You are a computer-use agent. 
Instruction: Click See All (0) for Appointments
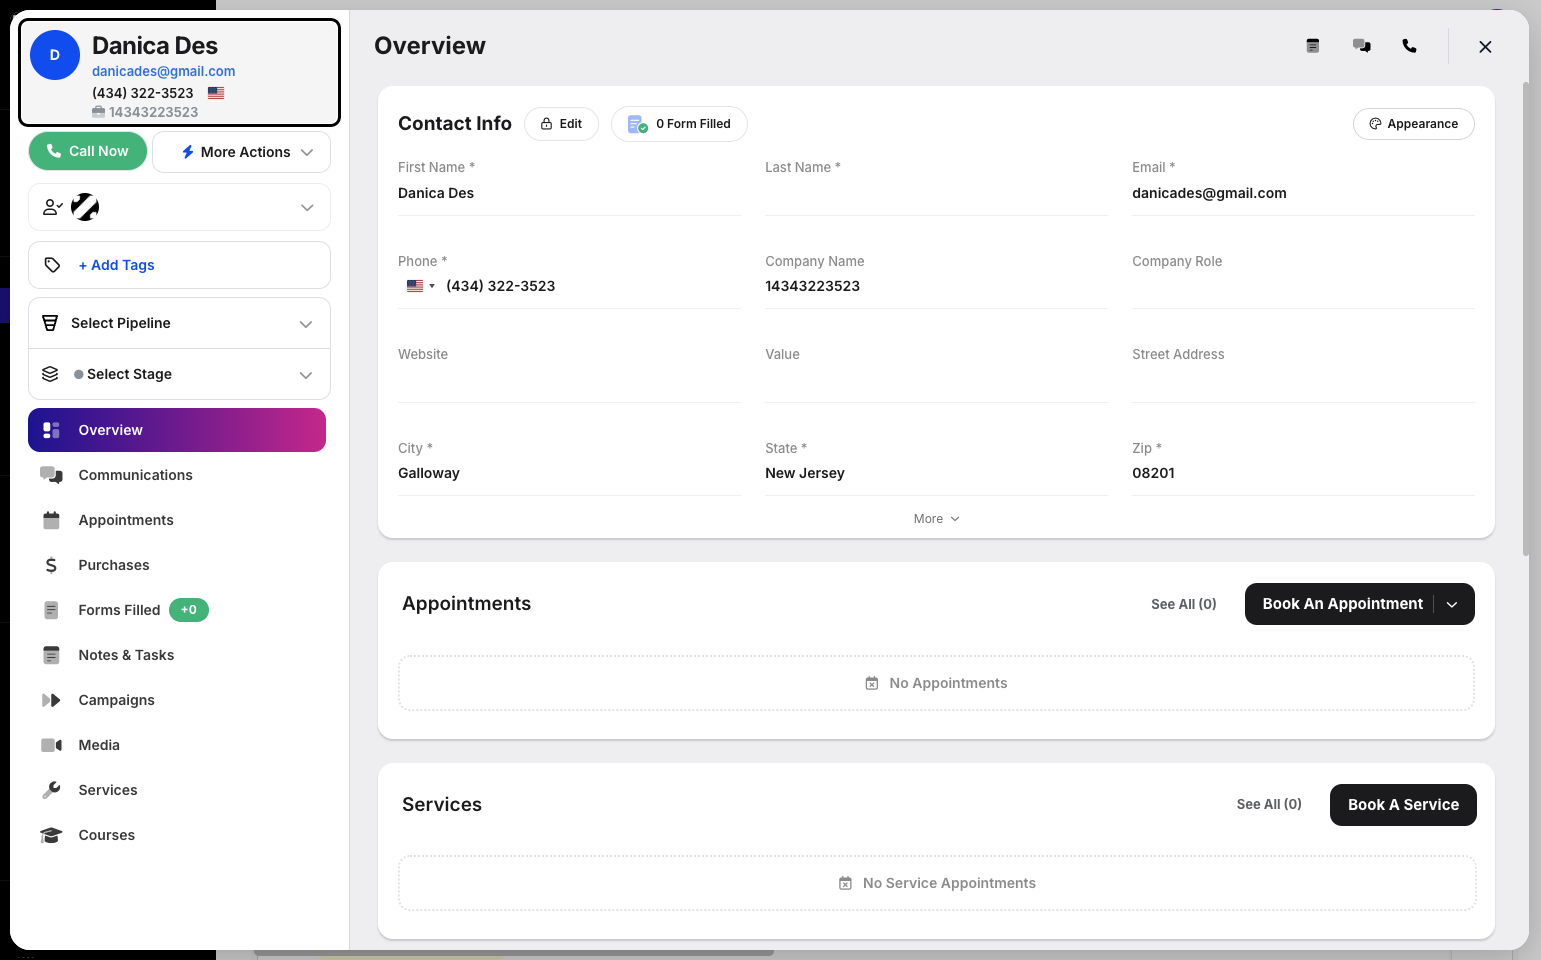(x=1184, y=604)
